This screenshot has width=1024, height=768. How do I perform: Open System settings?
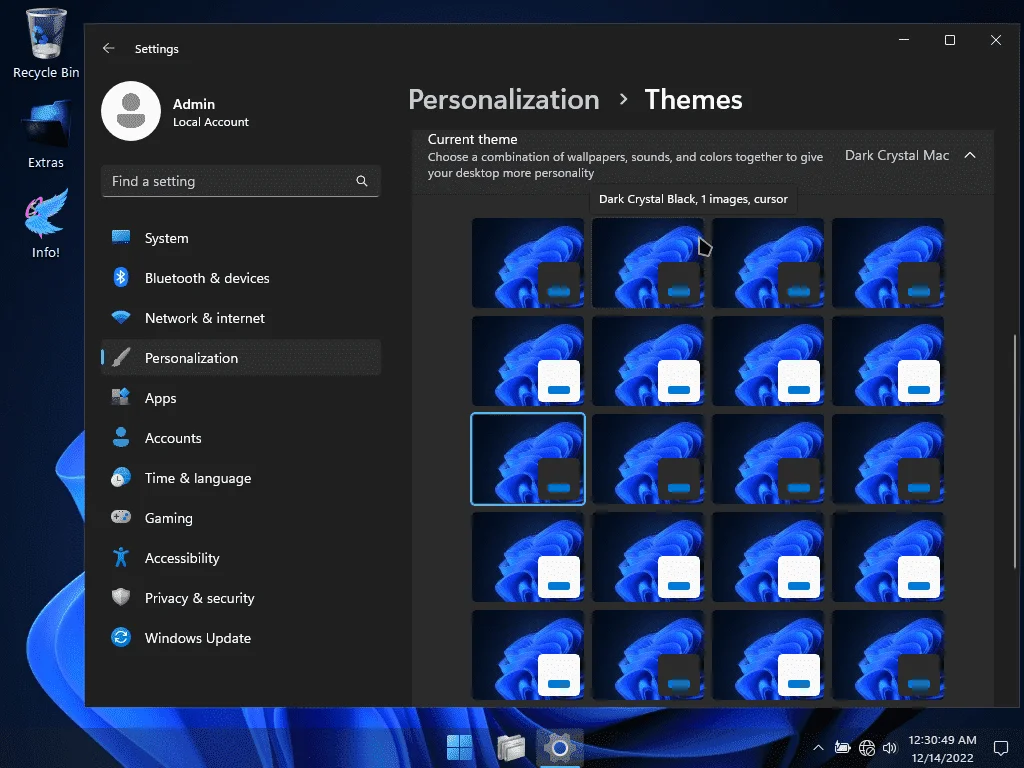click(x=240, y=238)
